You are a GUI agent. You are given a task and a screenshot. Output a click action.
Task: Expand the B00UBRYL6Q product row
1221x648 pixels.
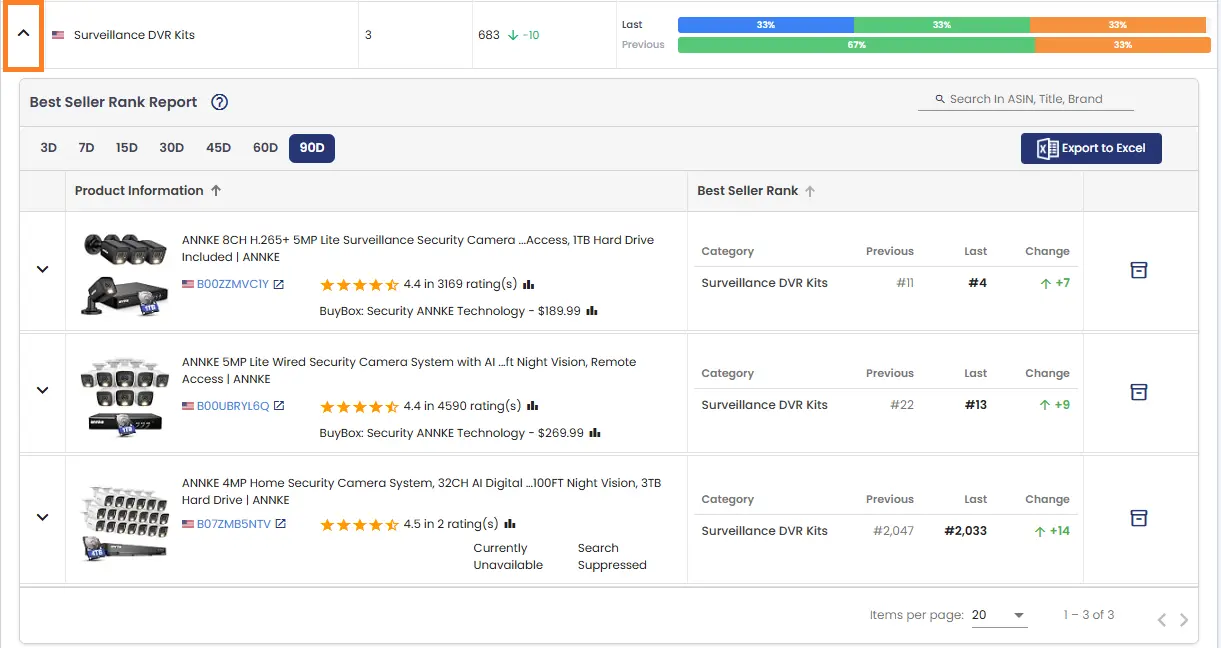click(x=42, y=390)
